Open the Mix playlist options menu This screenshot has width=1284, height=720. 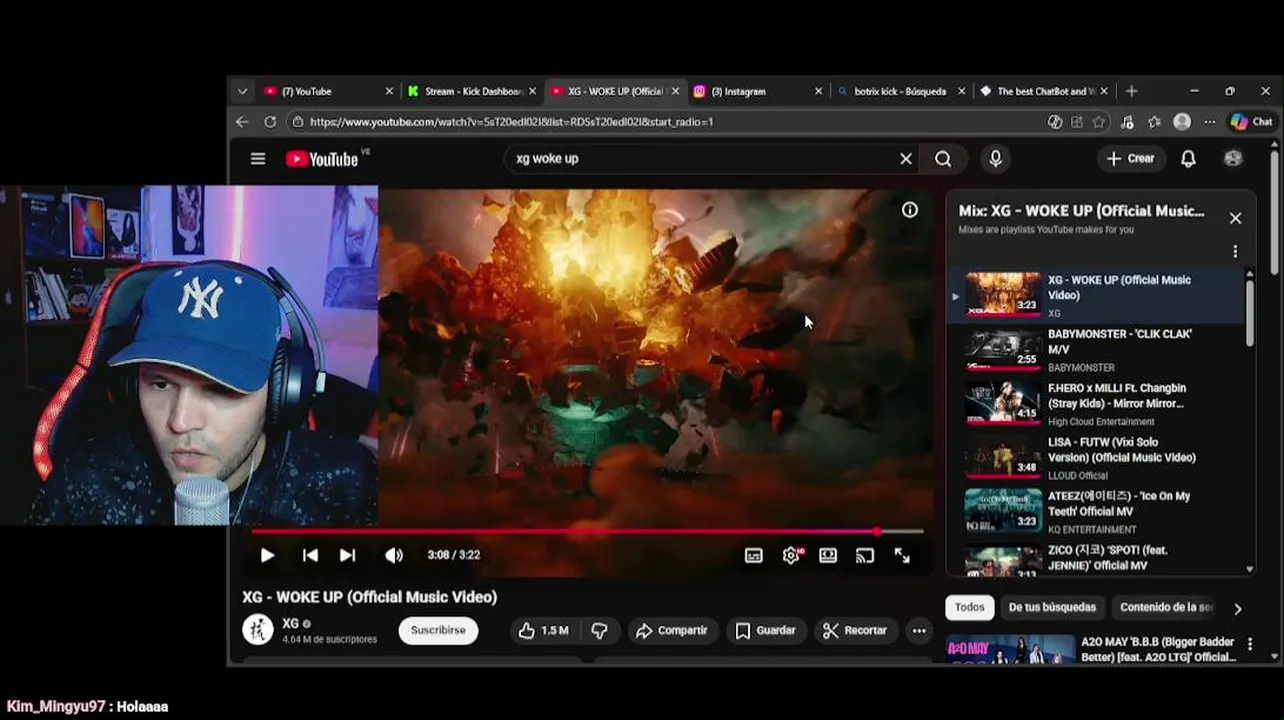point(1235,252)
